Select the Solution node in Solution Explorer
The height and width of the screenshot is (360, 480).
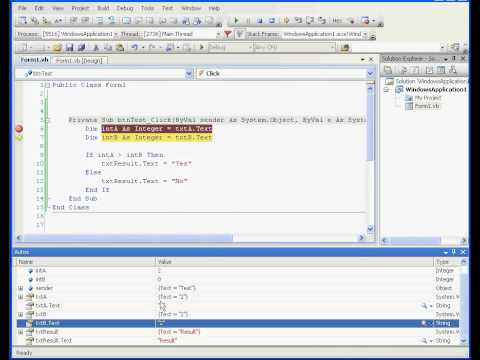431,81
